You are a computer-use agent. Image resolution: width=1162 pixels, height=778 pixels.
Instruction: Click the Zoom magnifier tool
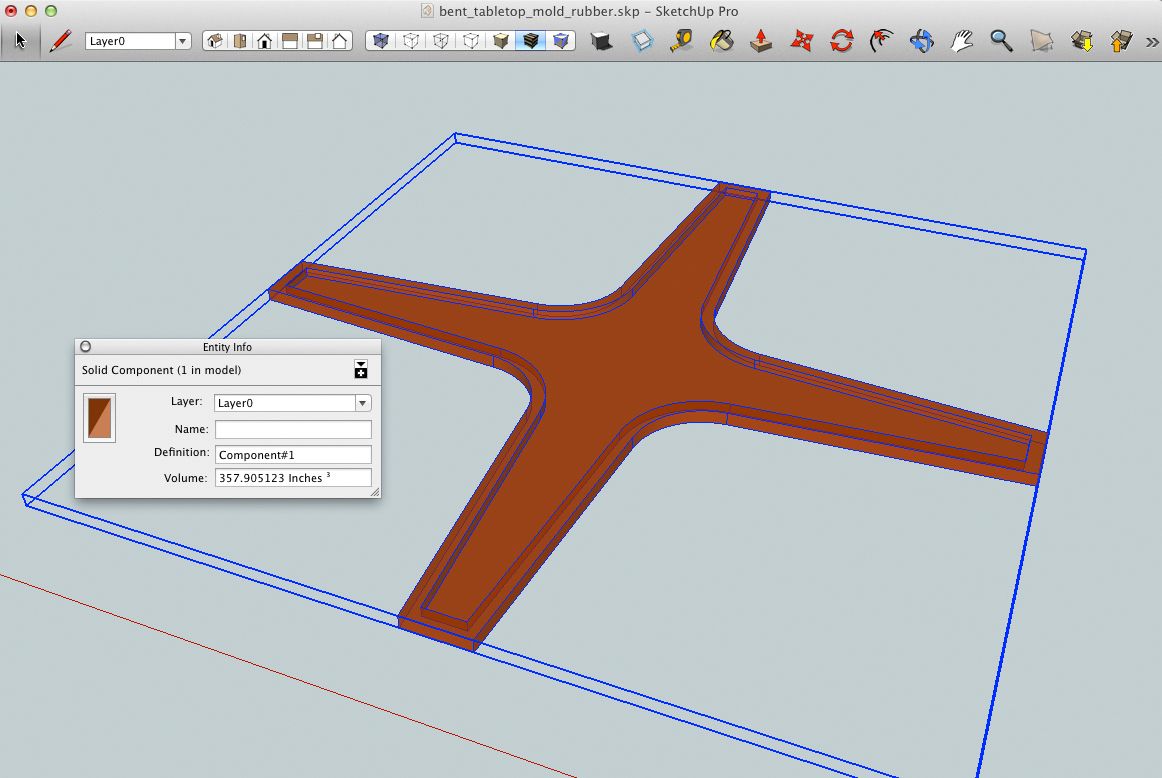tap(1001, 41)
